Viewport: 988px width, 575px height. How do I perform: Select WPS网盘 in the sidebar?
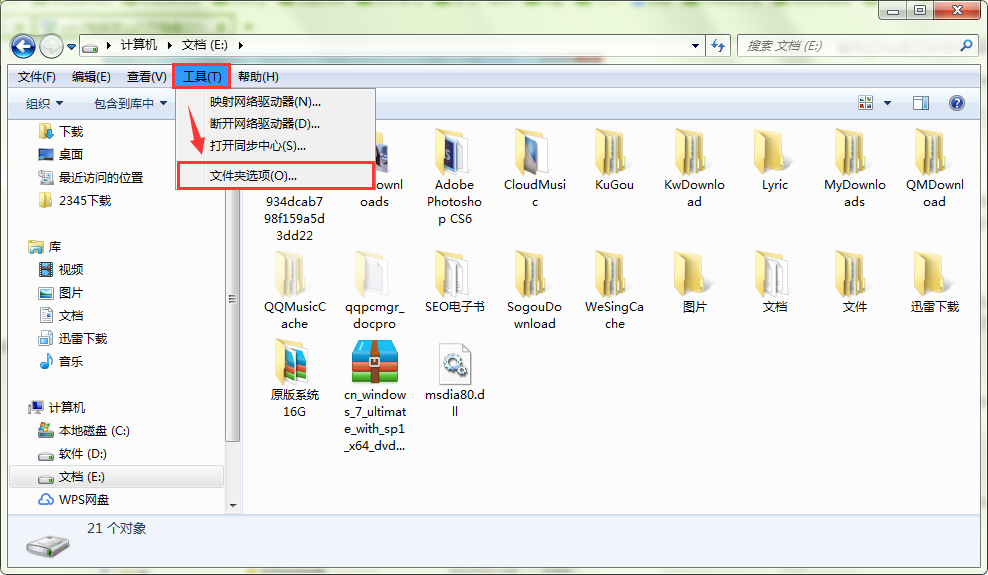[84, 500]
